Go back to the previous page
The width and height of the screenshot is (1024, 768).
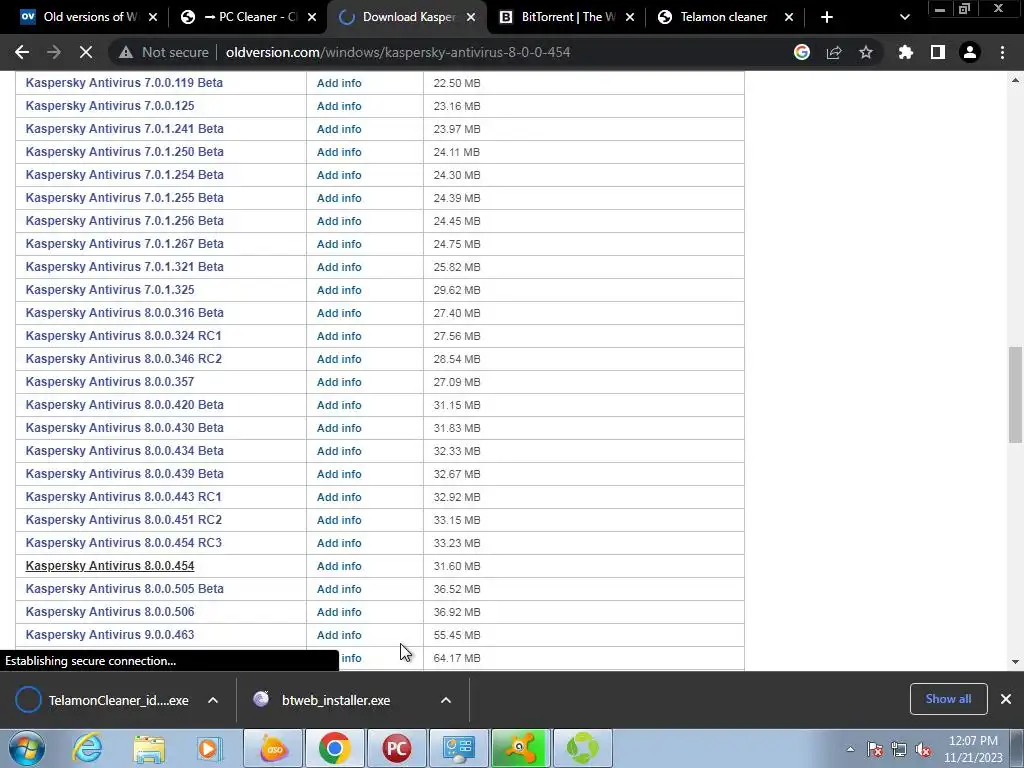tap(22, 52)
